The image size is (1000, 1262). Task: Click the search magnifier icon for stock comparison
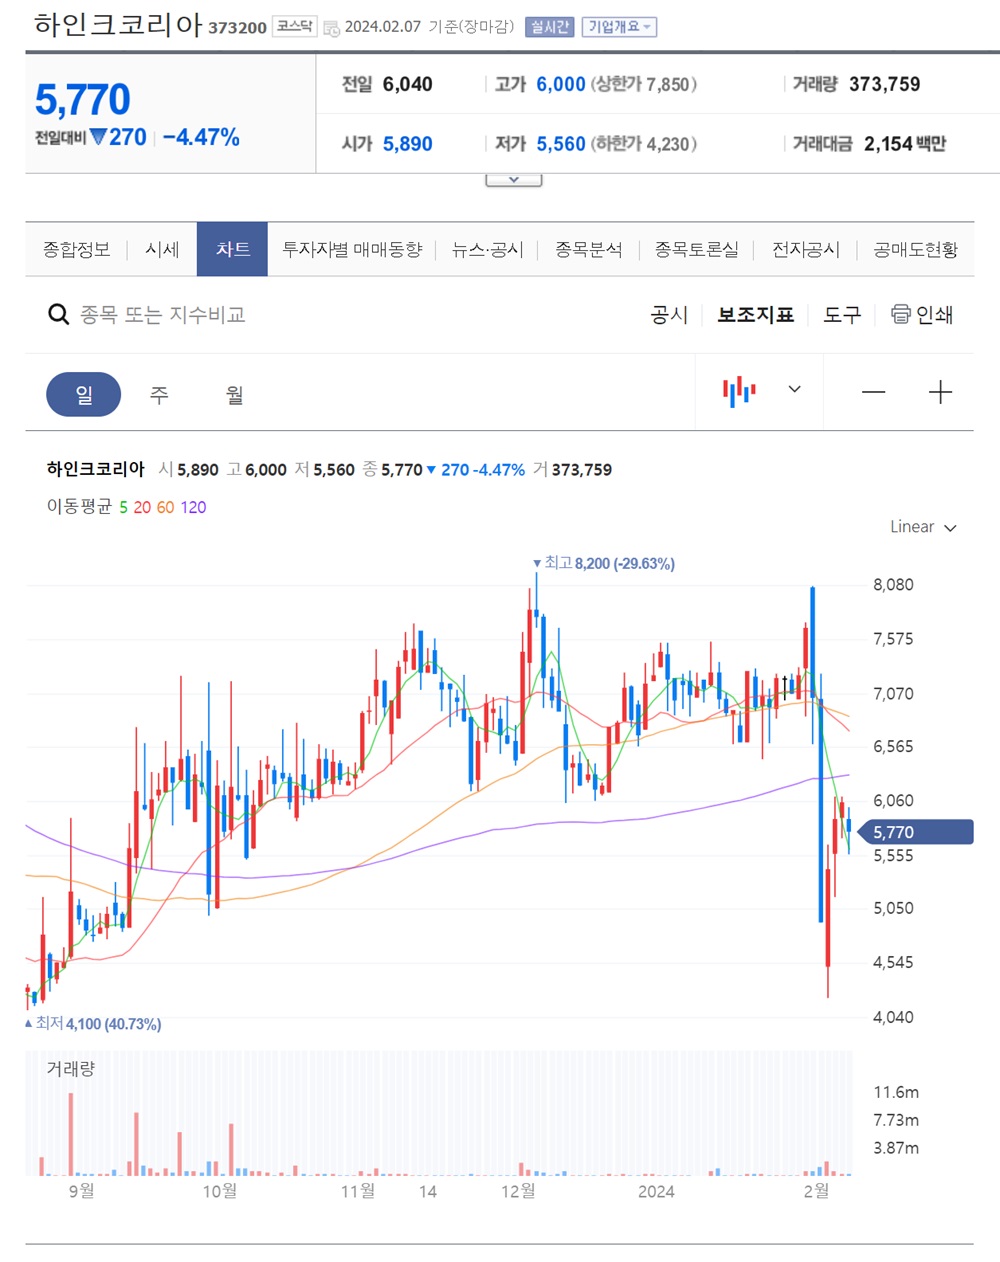tap(58, 313)
